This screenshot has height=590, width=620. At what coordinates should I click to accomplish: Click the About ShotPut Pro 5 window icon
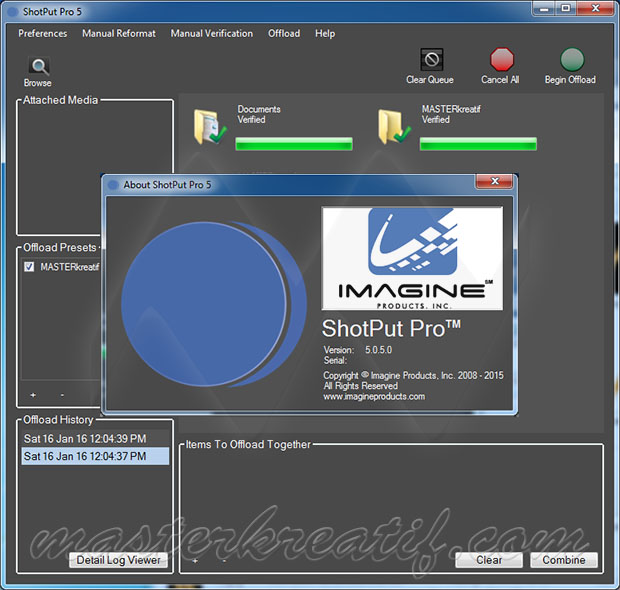[x=113, y=185]
